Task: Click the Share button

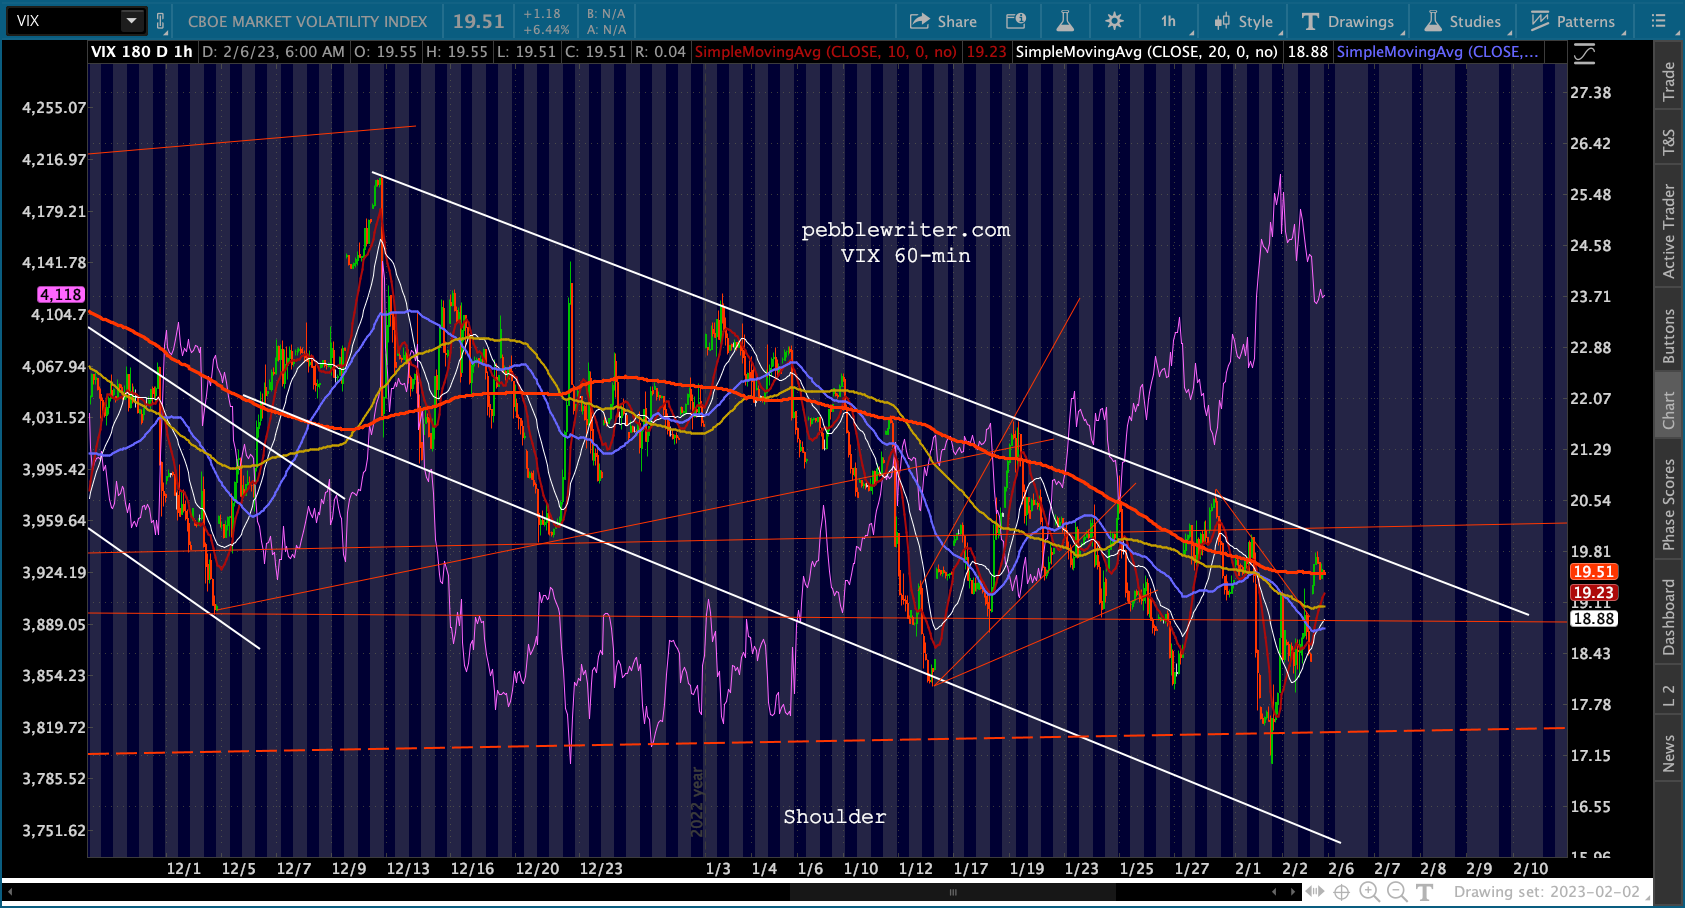Action: click(x=943, y=21)
